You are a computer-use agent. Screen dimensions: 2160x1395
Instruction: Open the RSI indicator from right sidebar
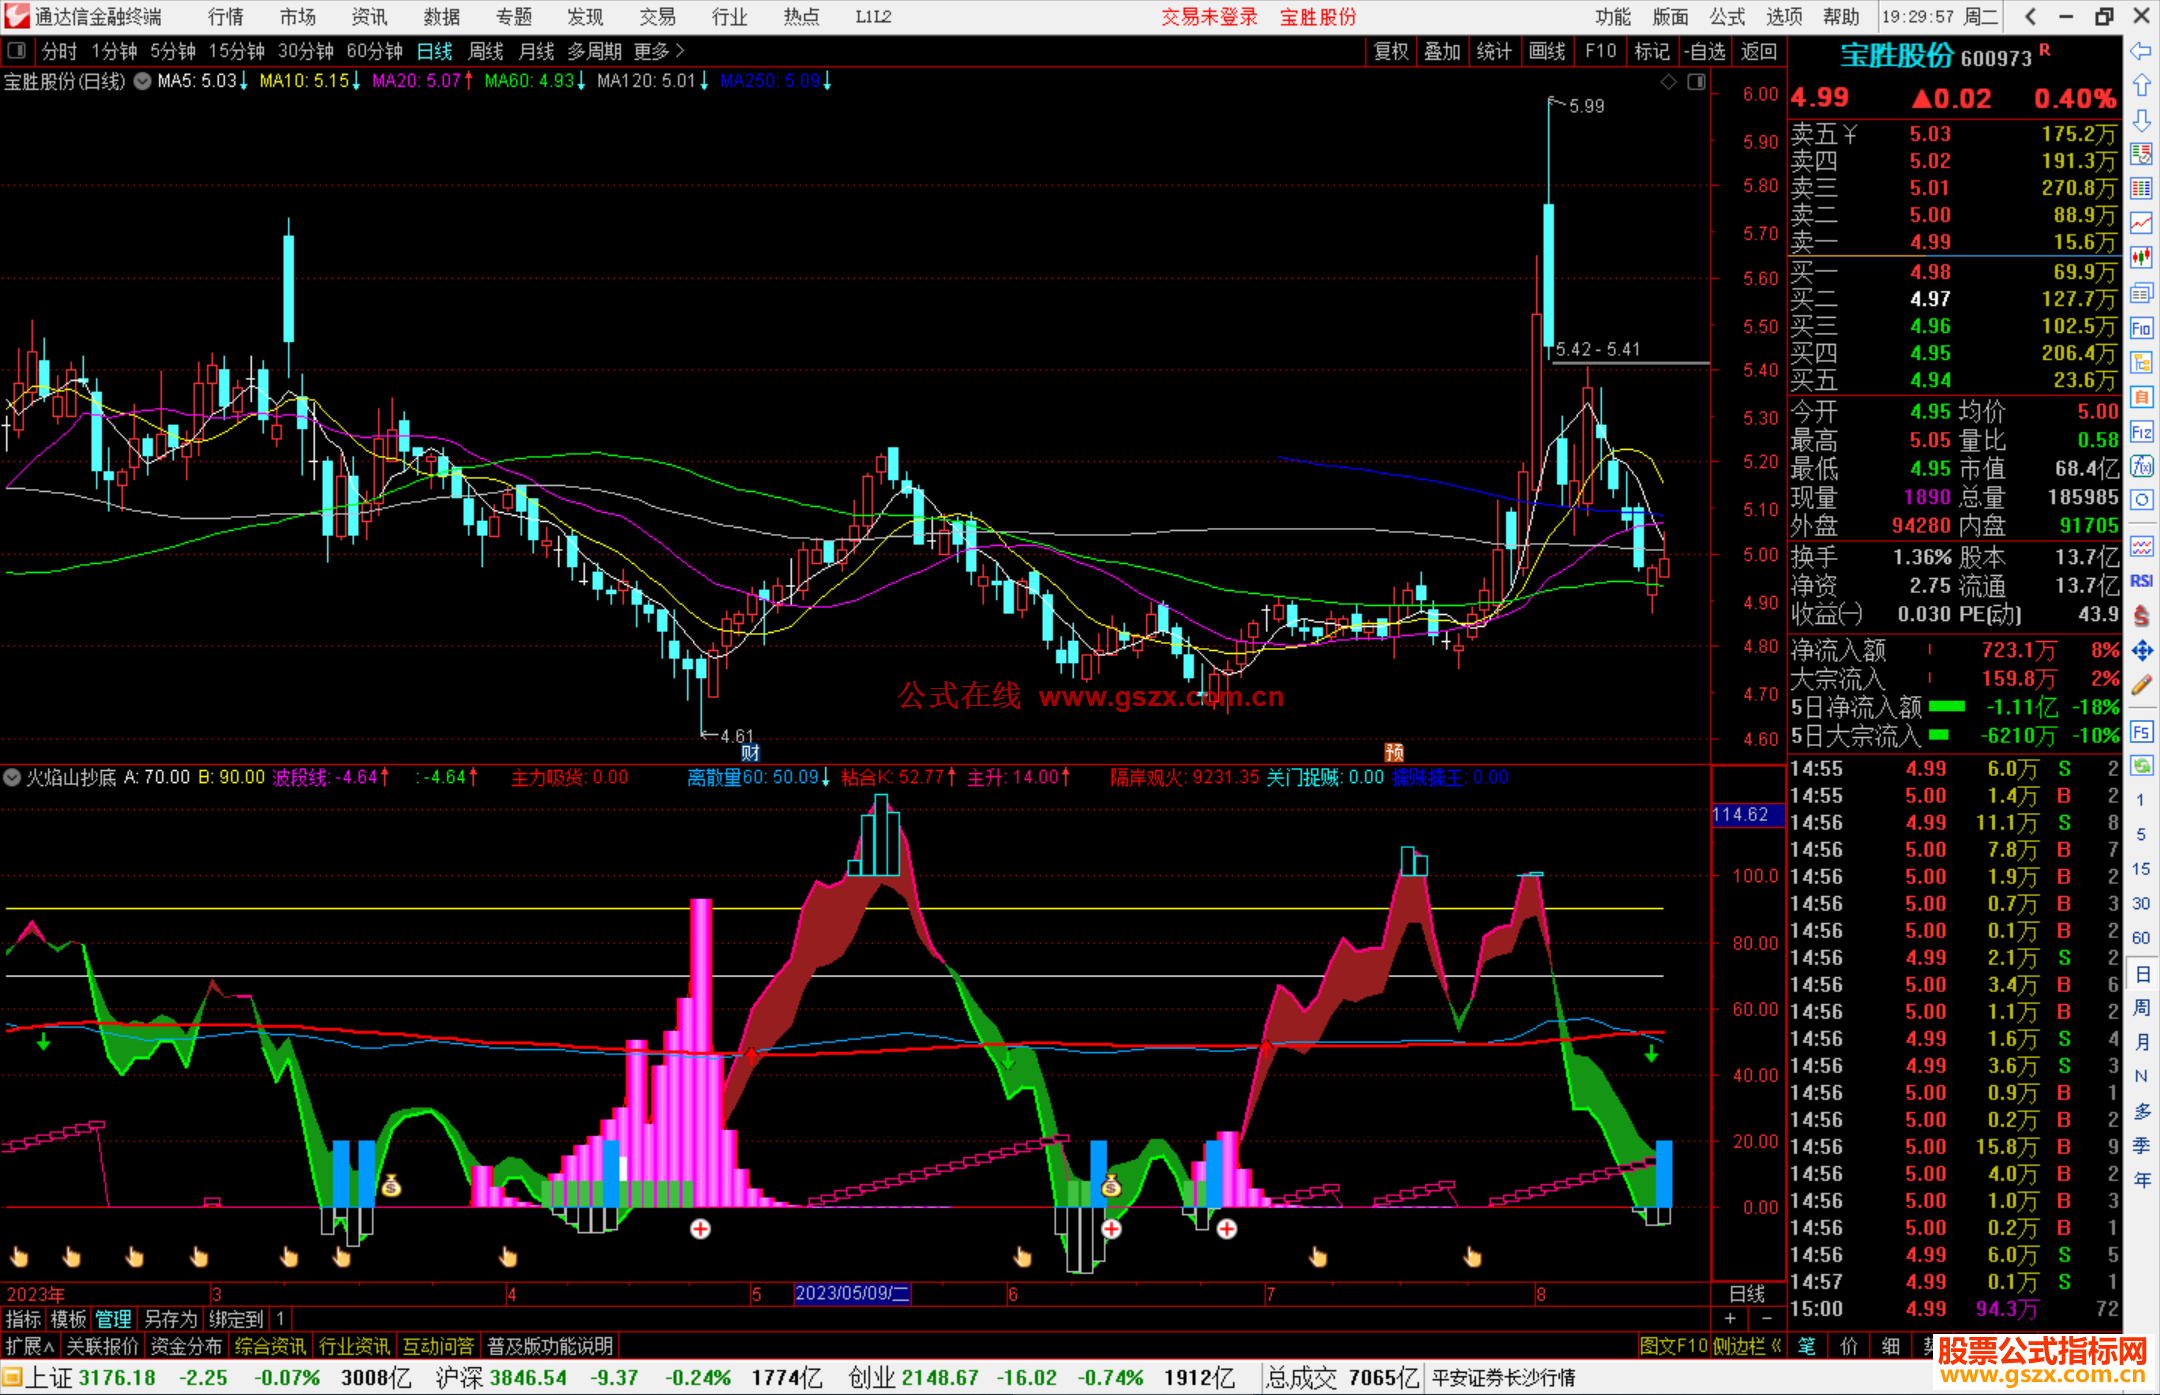tap(2141, 581)
